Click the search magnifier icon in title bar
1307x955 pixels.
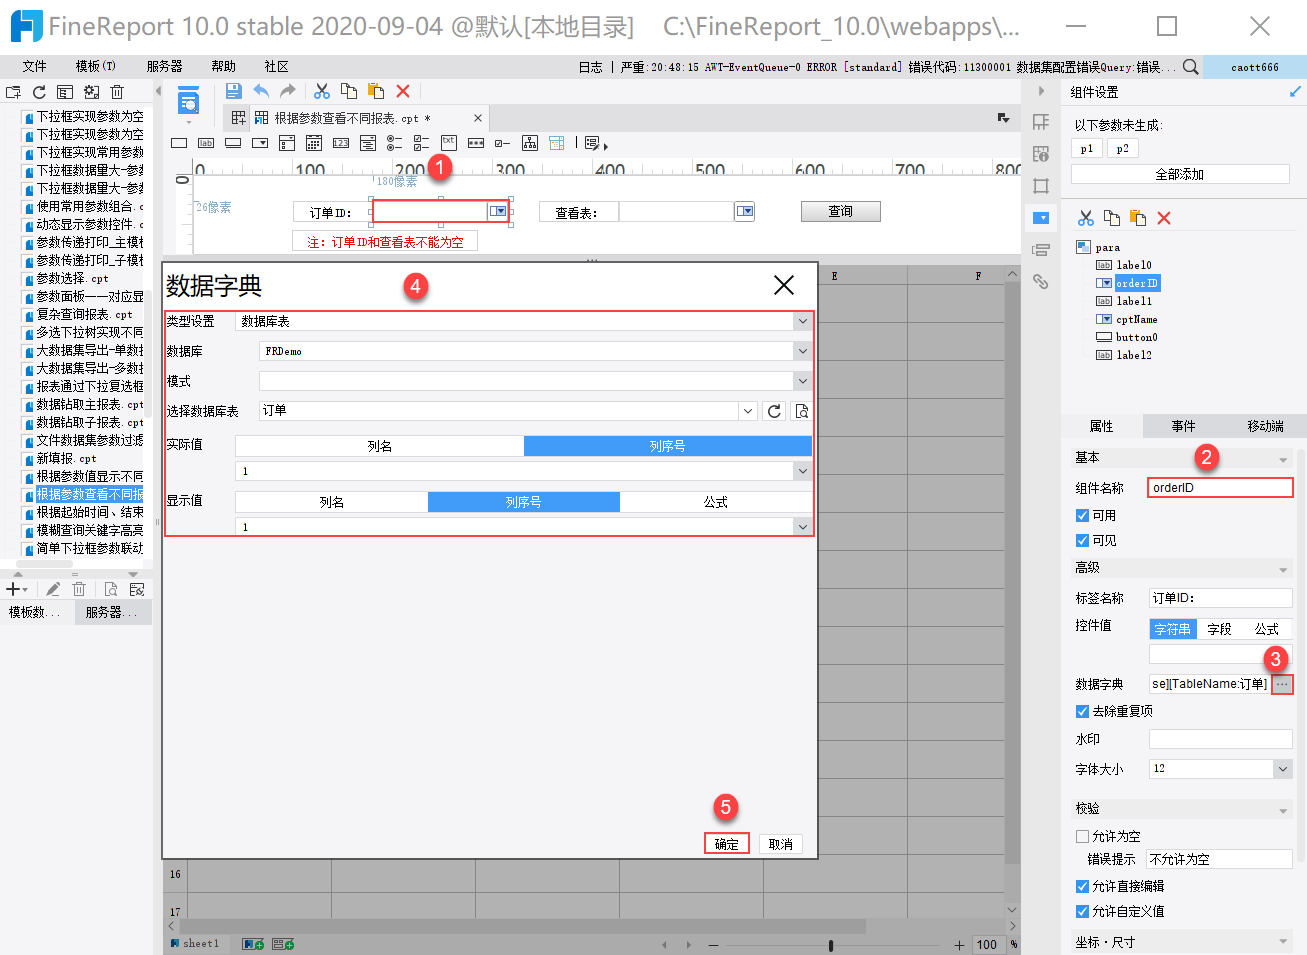1190,67
